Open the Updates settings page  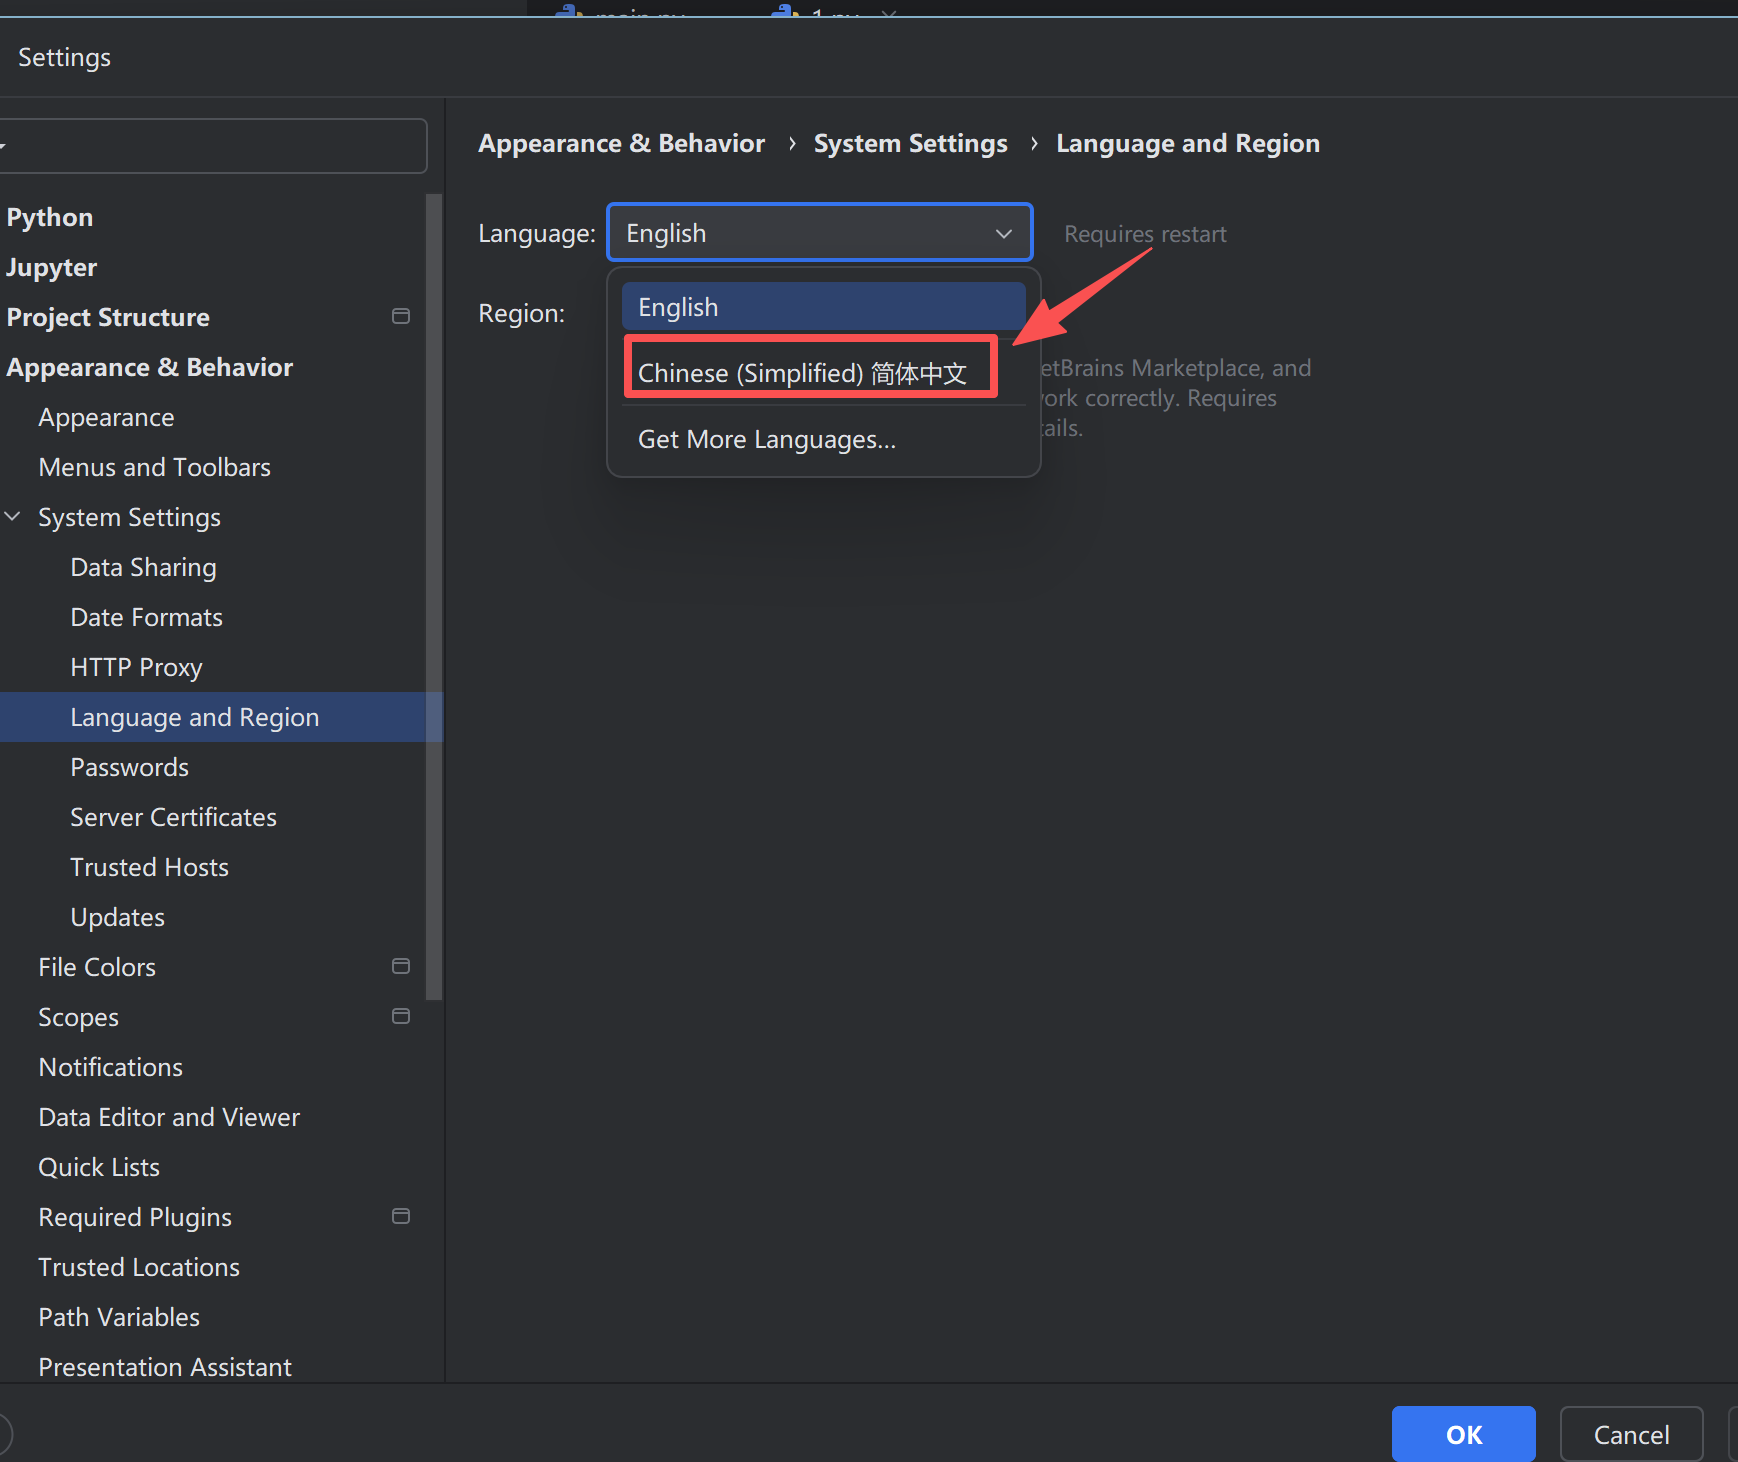point(117,917)
